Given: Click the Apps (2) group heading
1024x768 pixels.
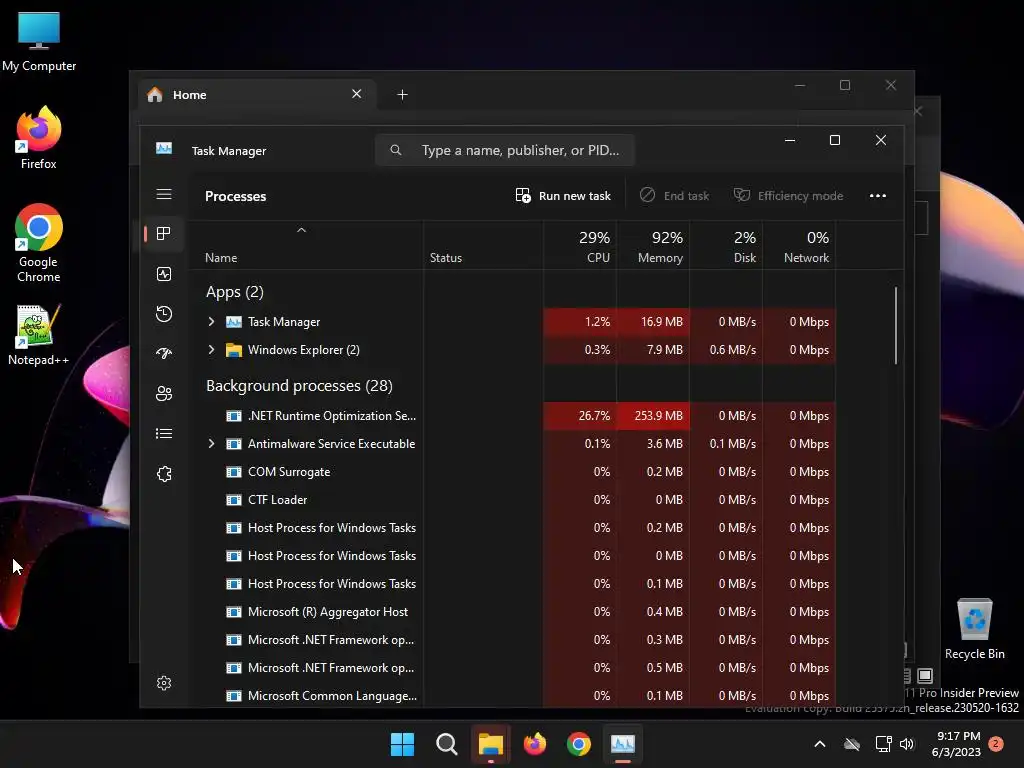Looking at the screenshot, I should 234,292.
